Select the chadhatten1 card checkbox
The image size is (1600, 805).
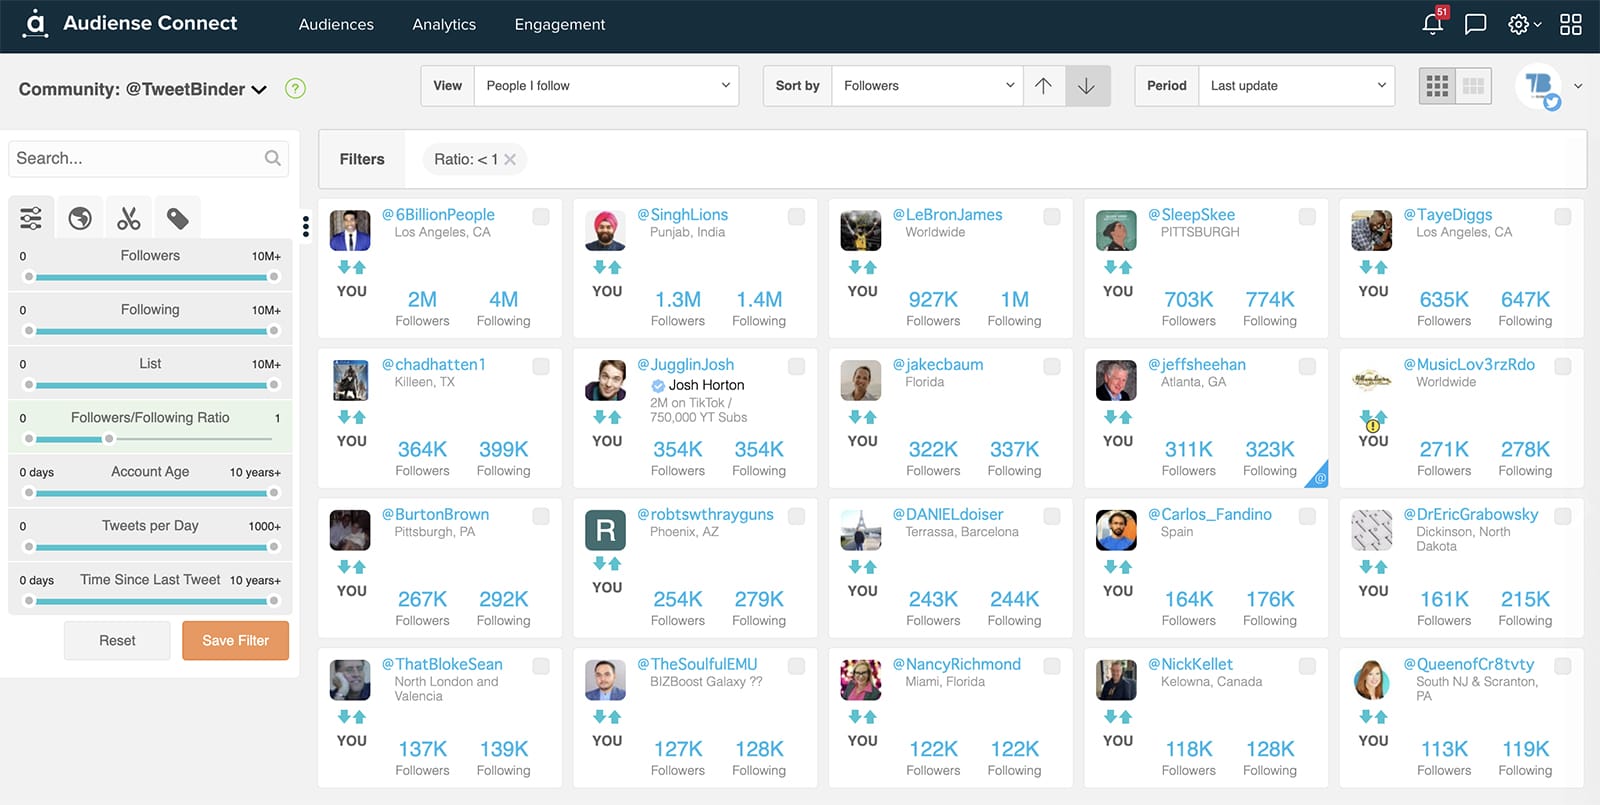click(541, 366)
